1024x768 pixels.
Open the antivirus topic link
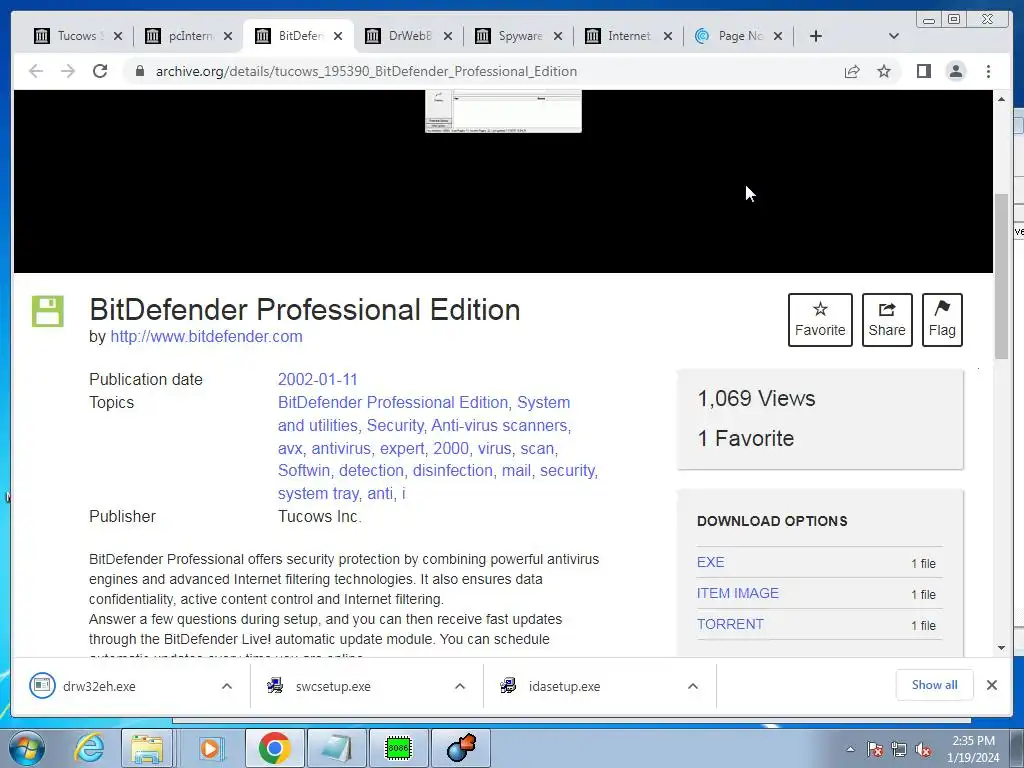[341, 449]
